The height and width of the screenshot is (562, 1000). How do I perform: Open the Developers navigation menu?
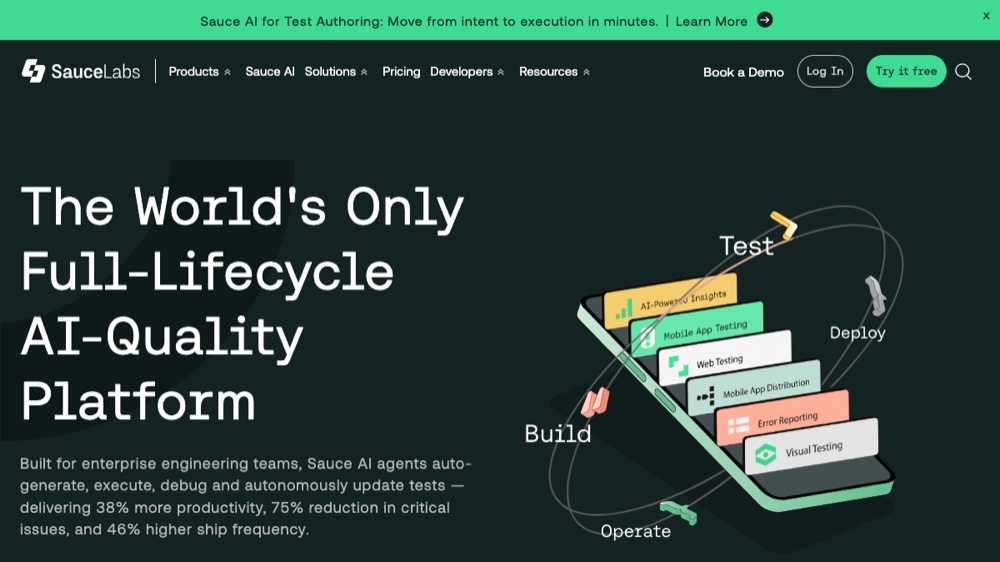[x=461, y=71]
